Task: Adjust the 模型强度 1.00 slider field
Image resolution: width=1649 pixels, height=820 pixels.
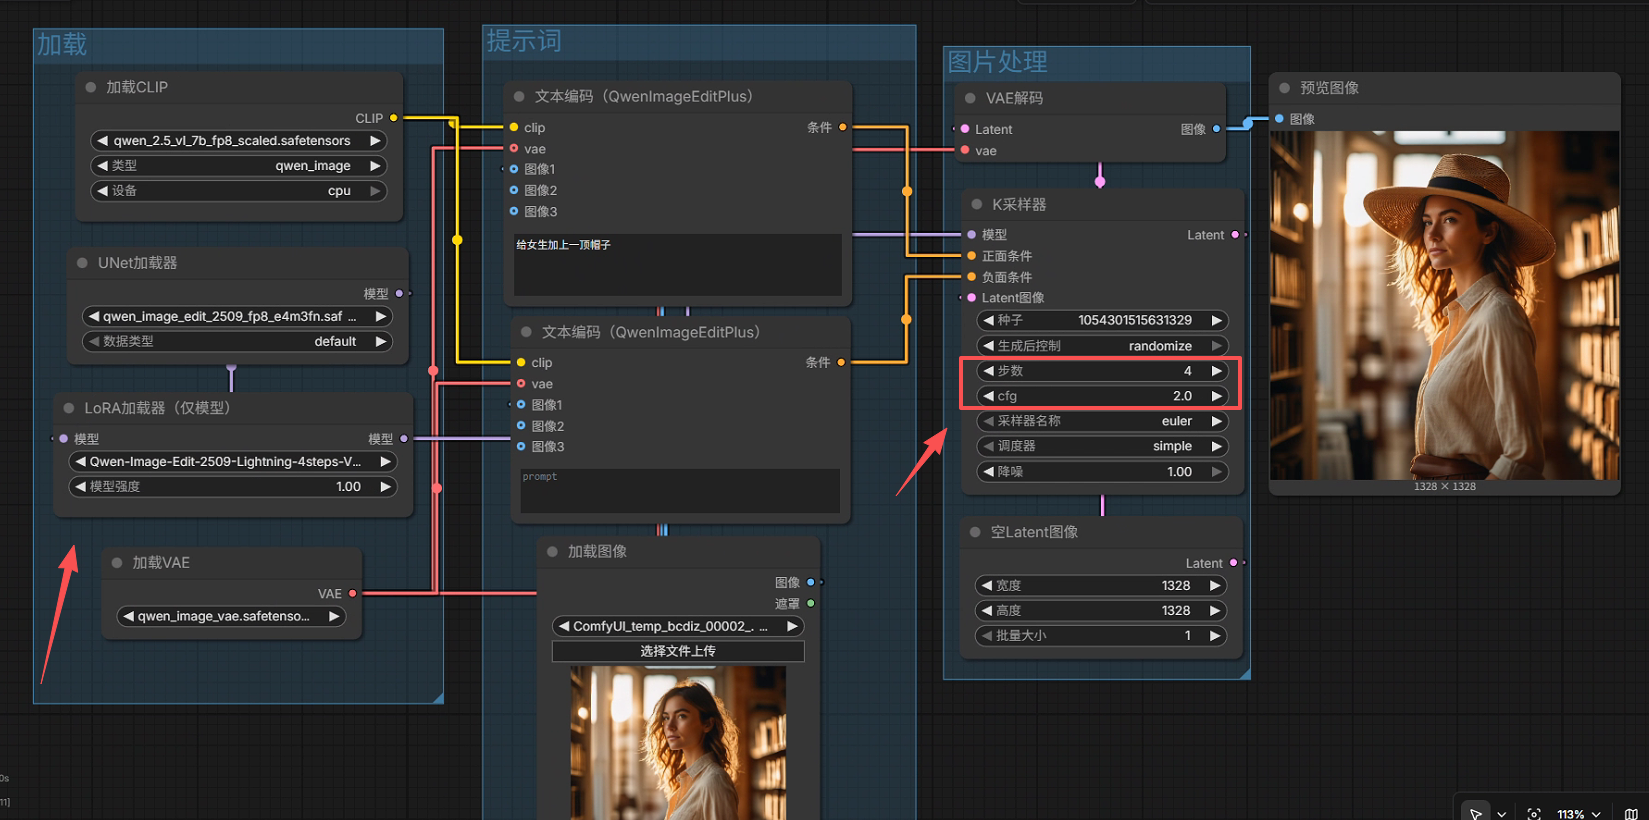Action: [232, 487]
